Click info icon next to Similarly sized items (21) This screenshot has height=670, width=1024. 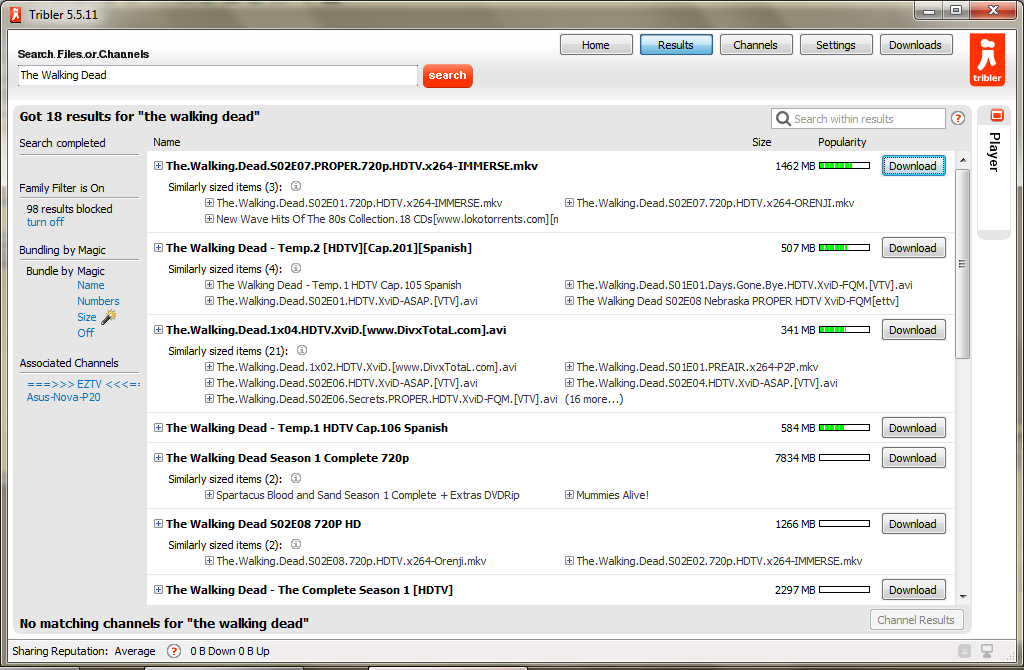[x=302, y=350]
